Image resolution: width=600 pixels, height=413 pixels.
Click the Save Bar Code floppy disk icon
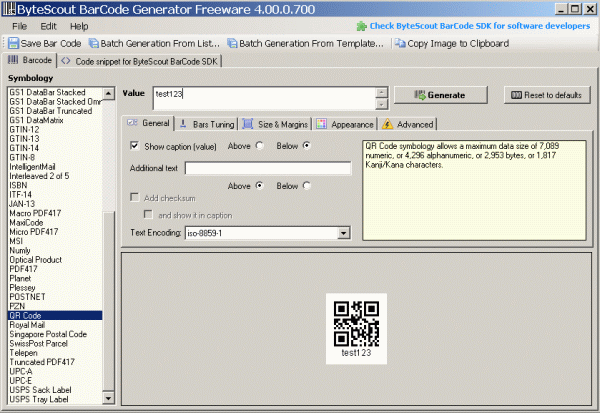(x=13, y=43)
